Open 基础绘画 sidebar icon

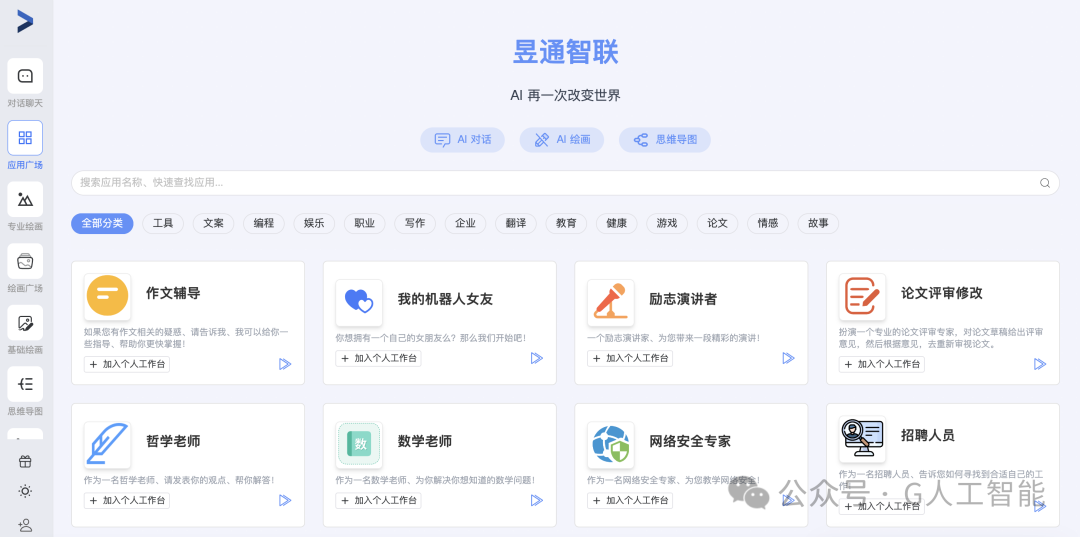pos(25,323)
